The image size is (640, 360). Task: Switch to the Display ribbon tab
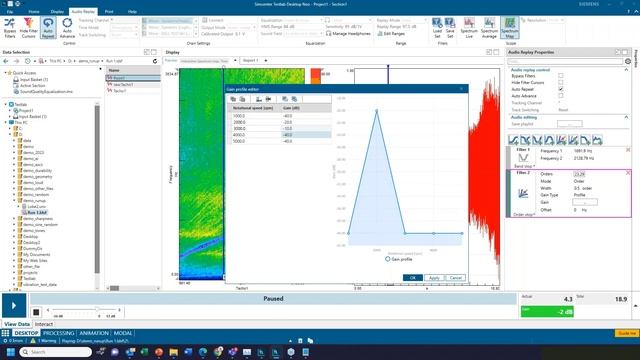(x=57, y=12)
